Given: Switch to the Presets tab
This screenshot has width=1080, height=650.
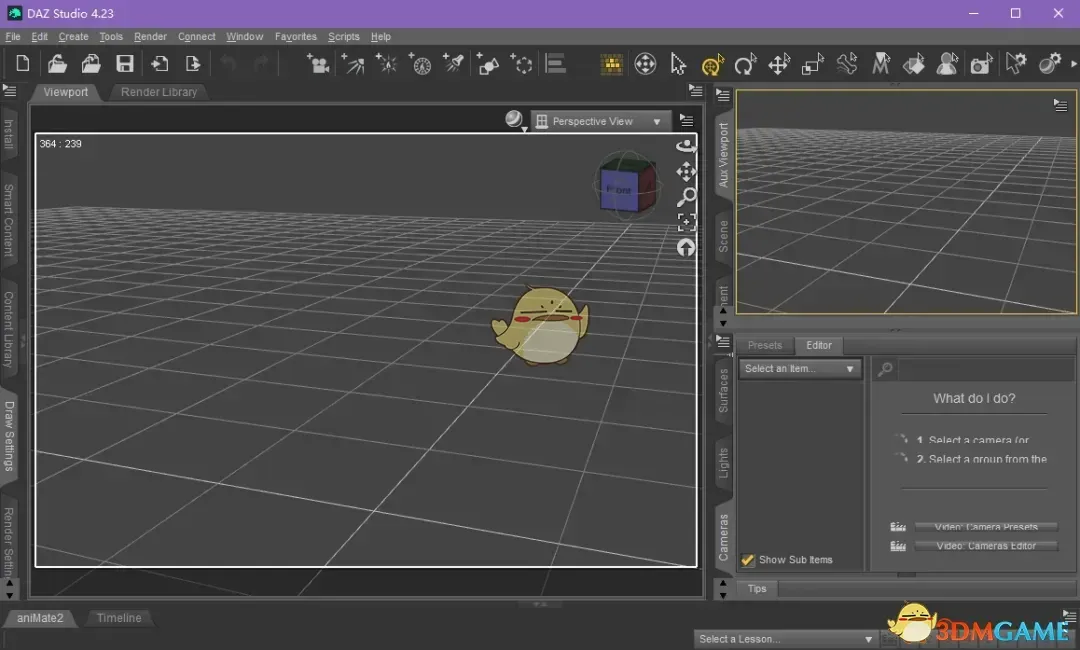Looking at the screenshot, I should click(x=765, y=345).
